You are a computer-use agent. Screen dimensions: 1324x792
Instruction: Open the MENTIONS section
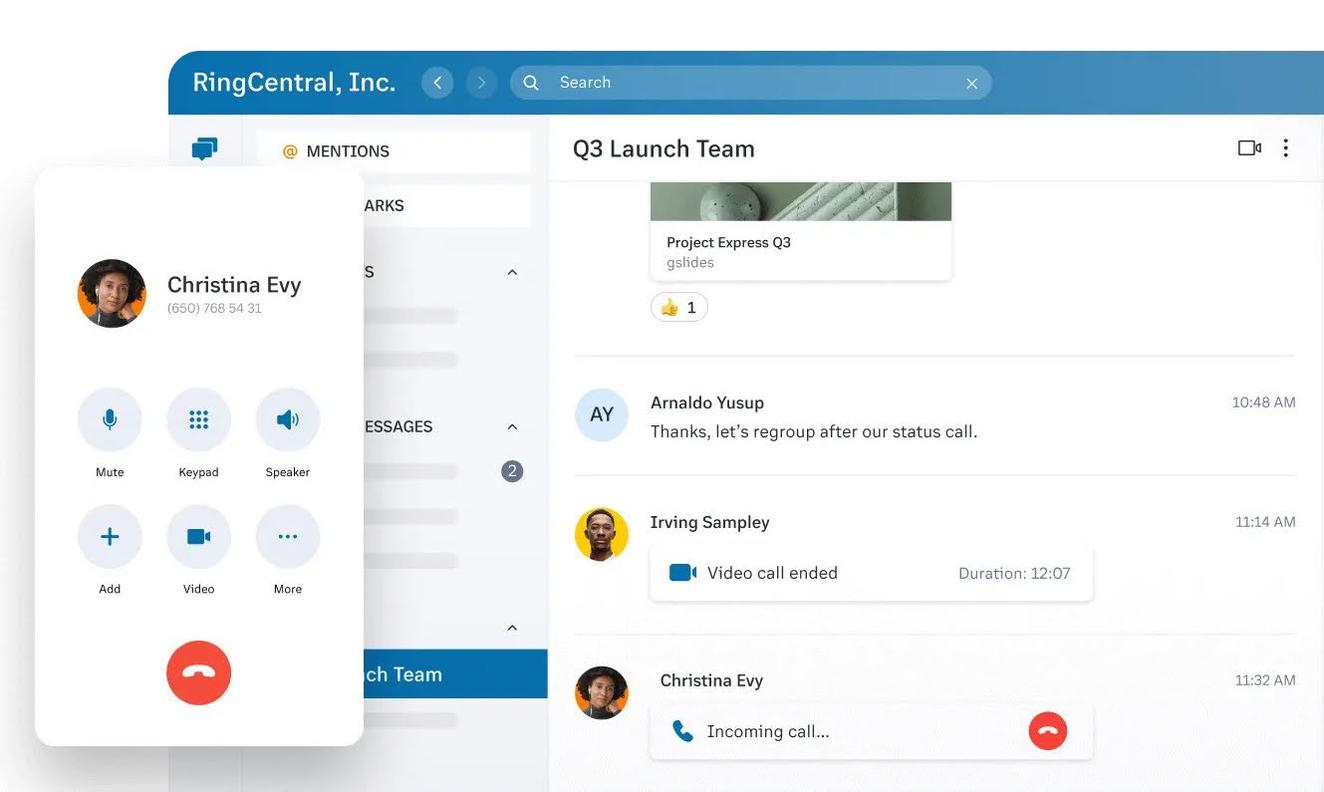coord(394,151)
